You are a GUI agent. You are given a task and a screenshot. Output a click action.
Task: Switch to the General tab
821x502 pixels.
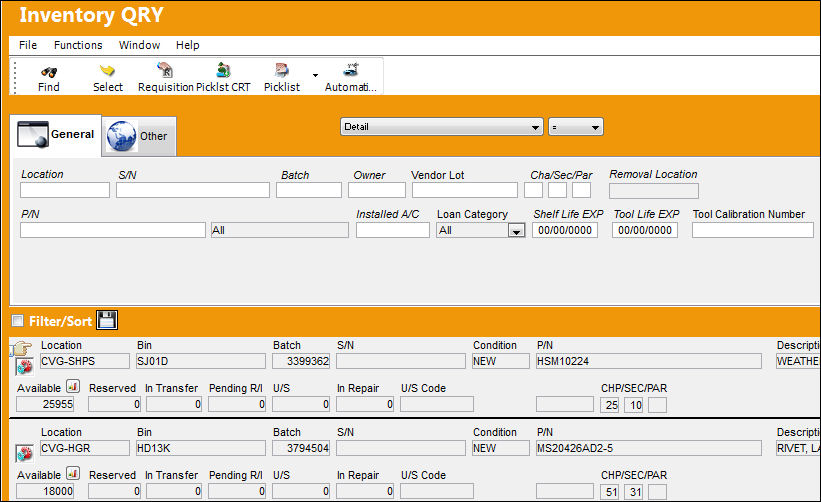[x=56, y=135]
